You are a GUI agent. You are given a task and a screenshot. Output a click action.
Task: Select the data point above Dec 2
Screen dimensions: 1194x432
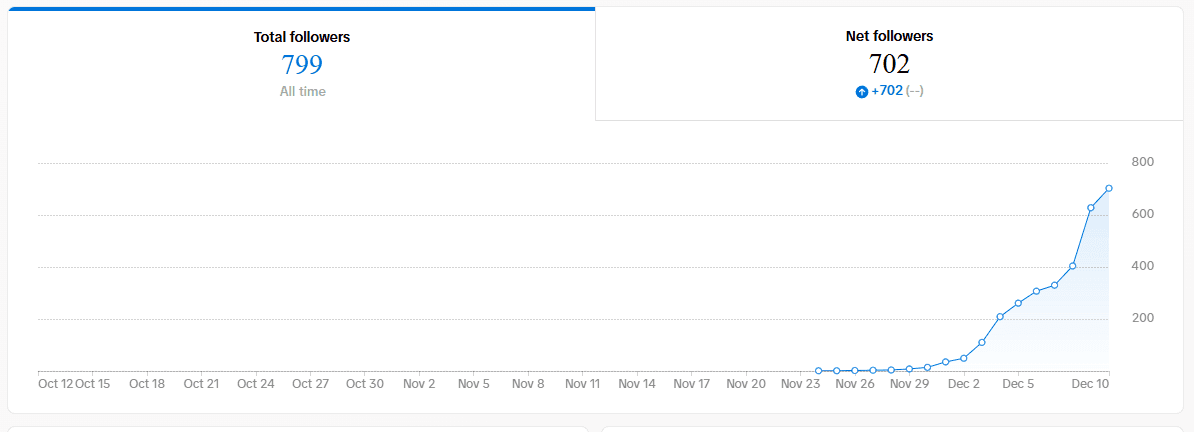[x=964, y=358]
